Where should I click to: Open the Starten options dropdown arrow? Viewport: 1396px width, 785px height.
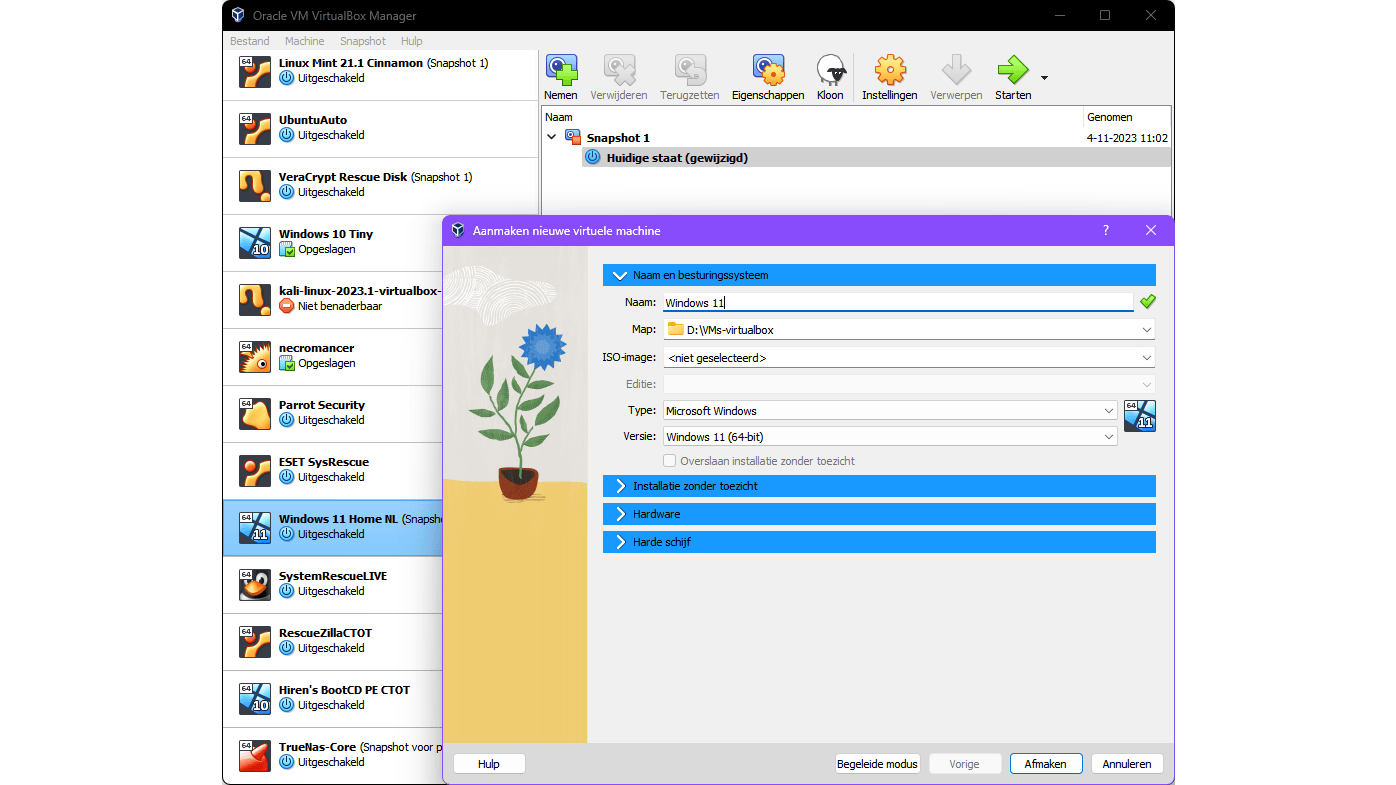pos(1044,77)
